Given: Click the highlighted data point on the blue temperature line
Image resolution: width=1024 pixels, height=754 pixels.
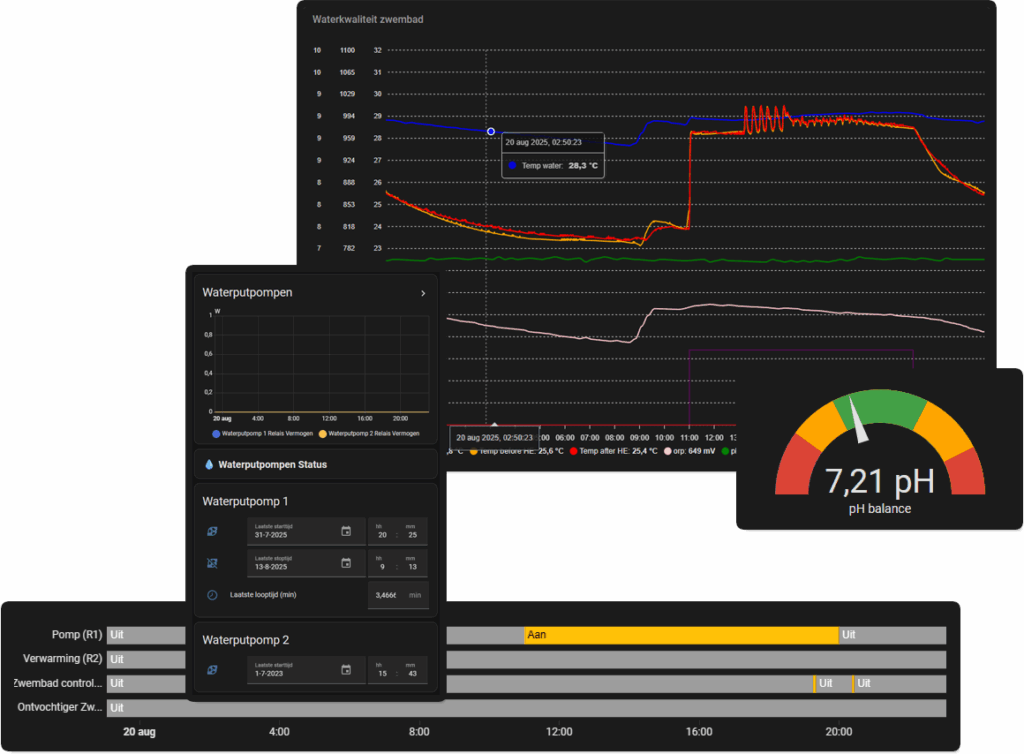Looking at the screenshot, I should (x=491, y=132).
